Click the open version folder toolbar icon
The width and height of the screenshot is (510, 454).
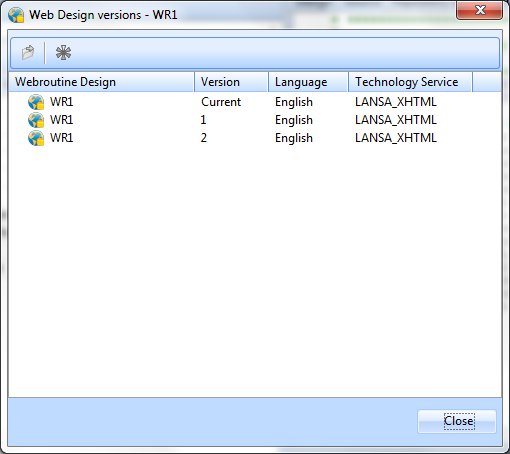click(28, 53)
